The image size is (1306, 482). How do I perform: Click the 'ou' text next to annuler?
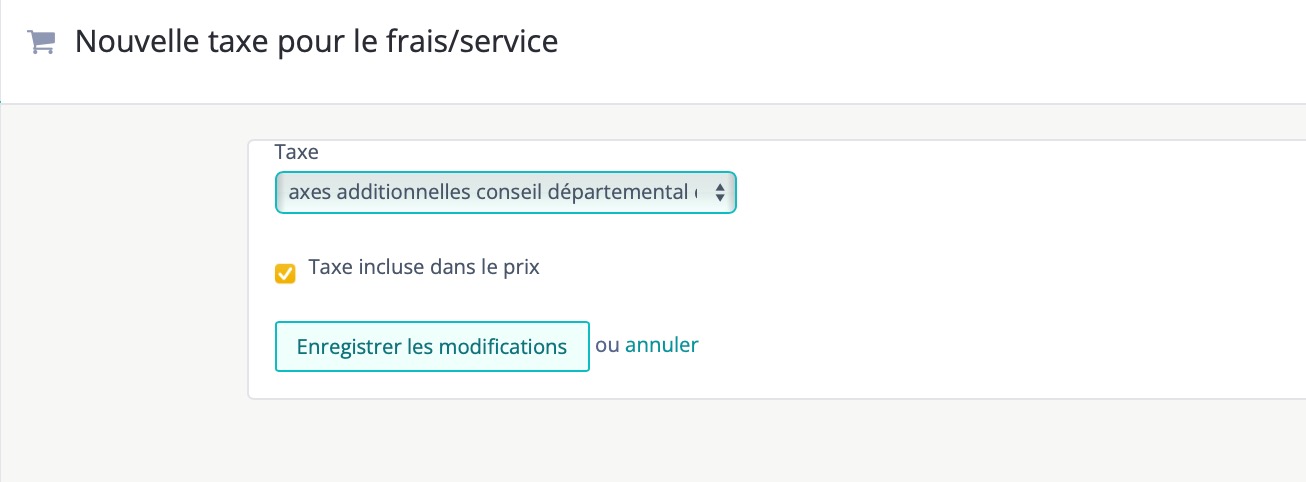click(607, 345)
